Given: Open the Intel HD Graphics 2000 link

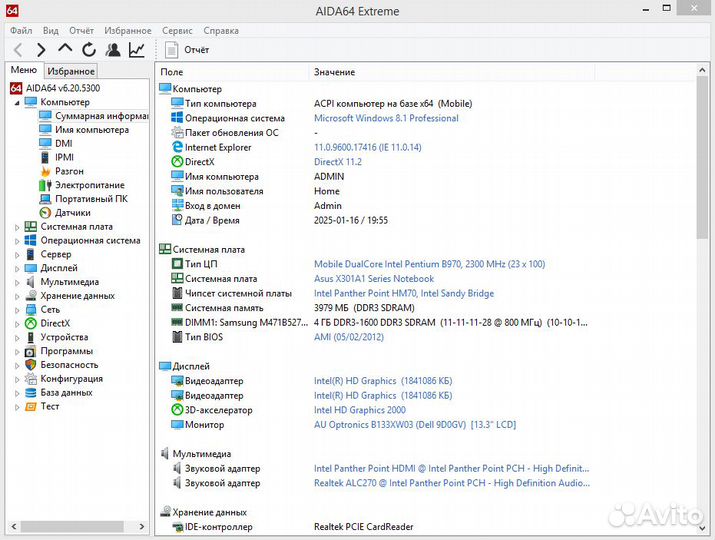Looking at the screenshot, I should point(360,410).
